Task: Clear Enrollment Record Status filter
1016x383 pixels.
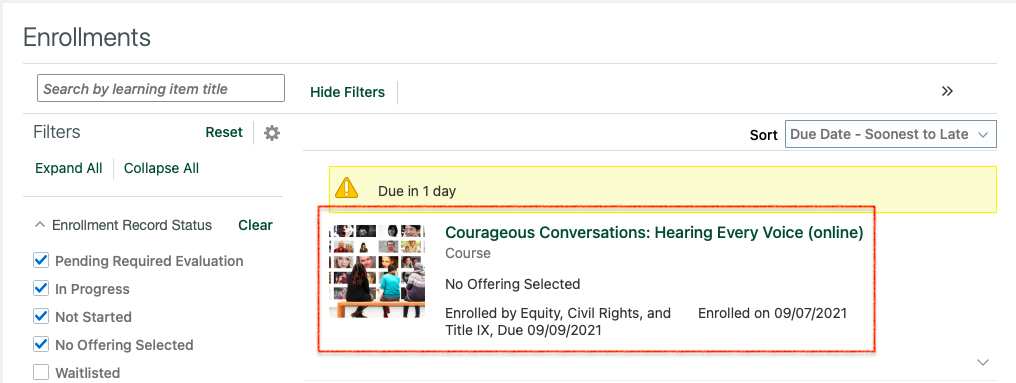Action: [255, 225]
